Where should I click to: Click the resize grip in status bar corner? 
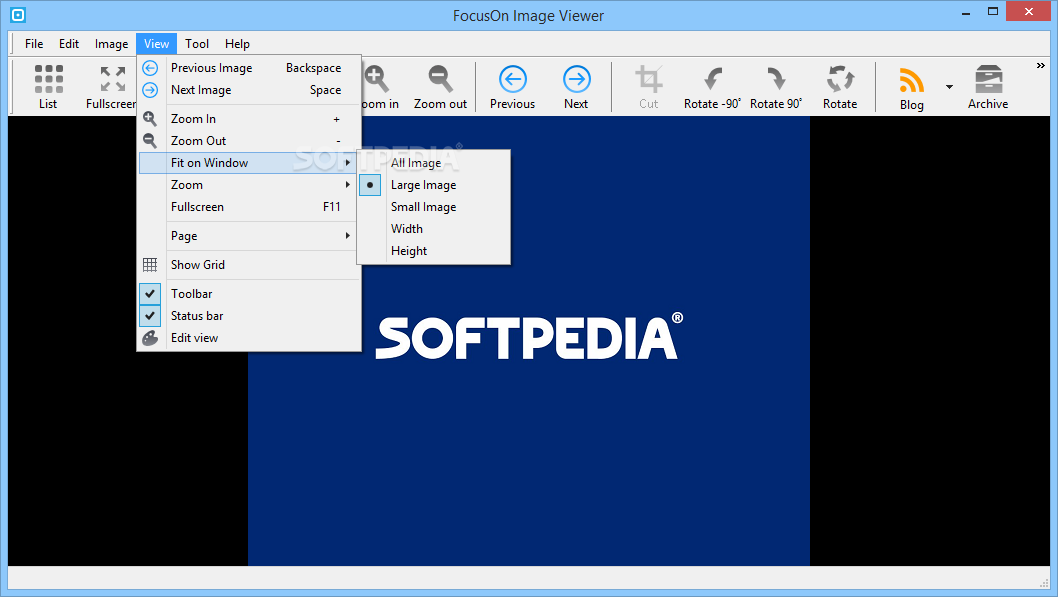tap(1045, 583)
